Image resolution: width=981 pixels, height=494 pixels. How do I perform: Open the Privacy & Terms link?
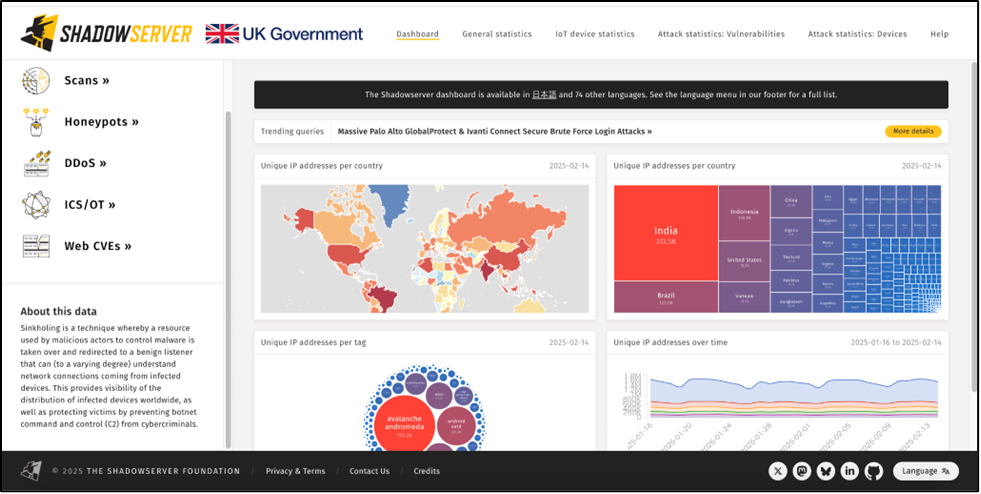(295, 471)
